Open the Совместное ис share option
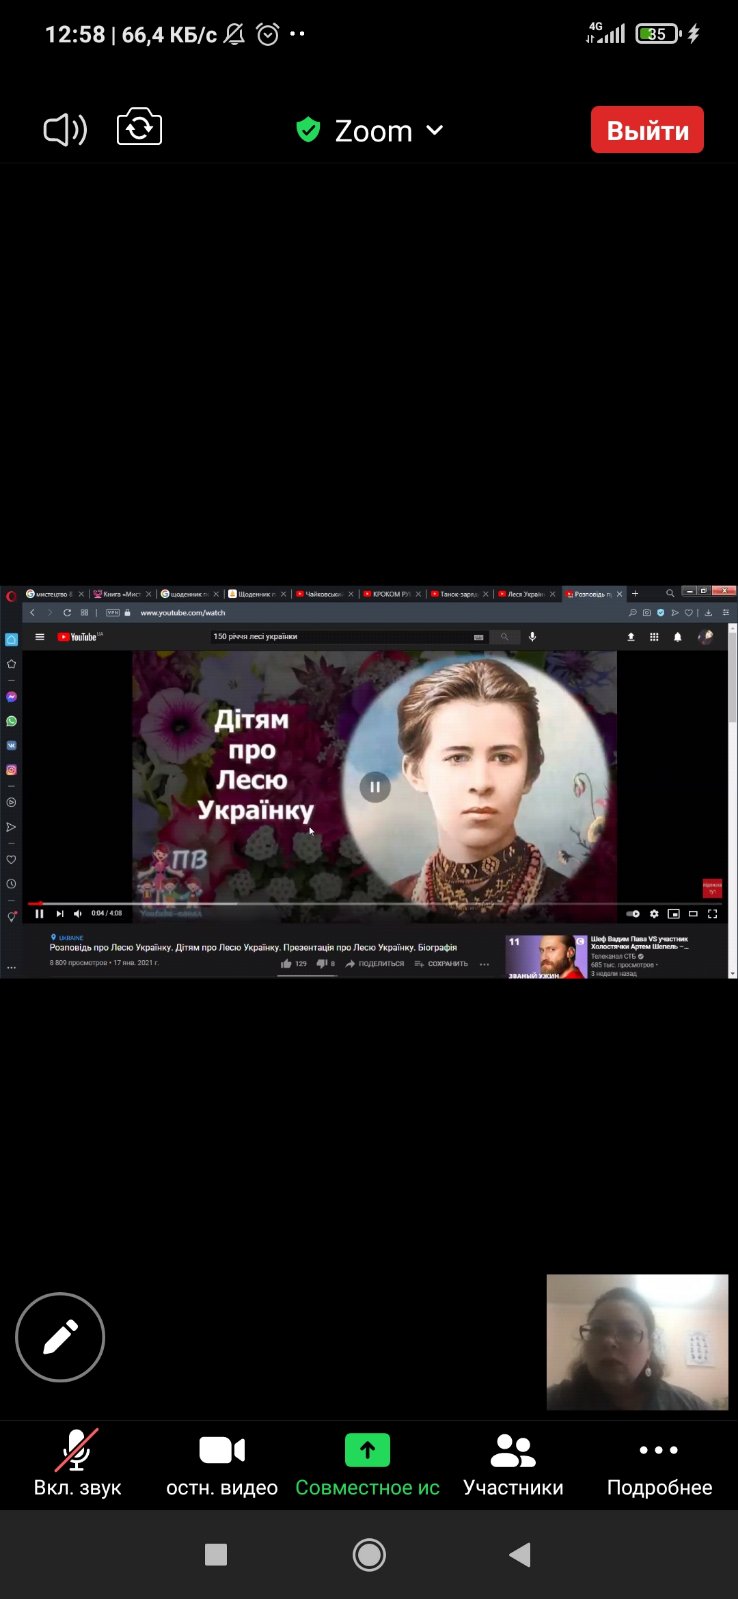Screen dimensions: 738x1599 click(367, 1465)
